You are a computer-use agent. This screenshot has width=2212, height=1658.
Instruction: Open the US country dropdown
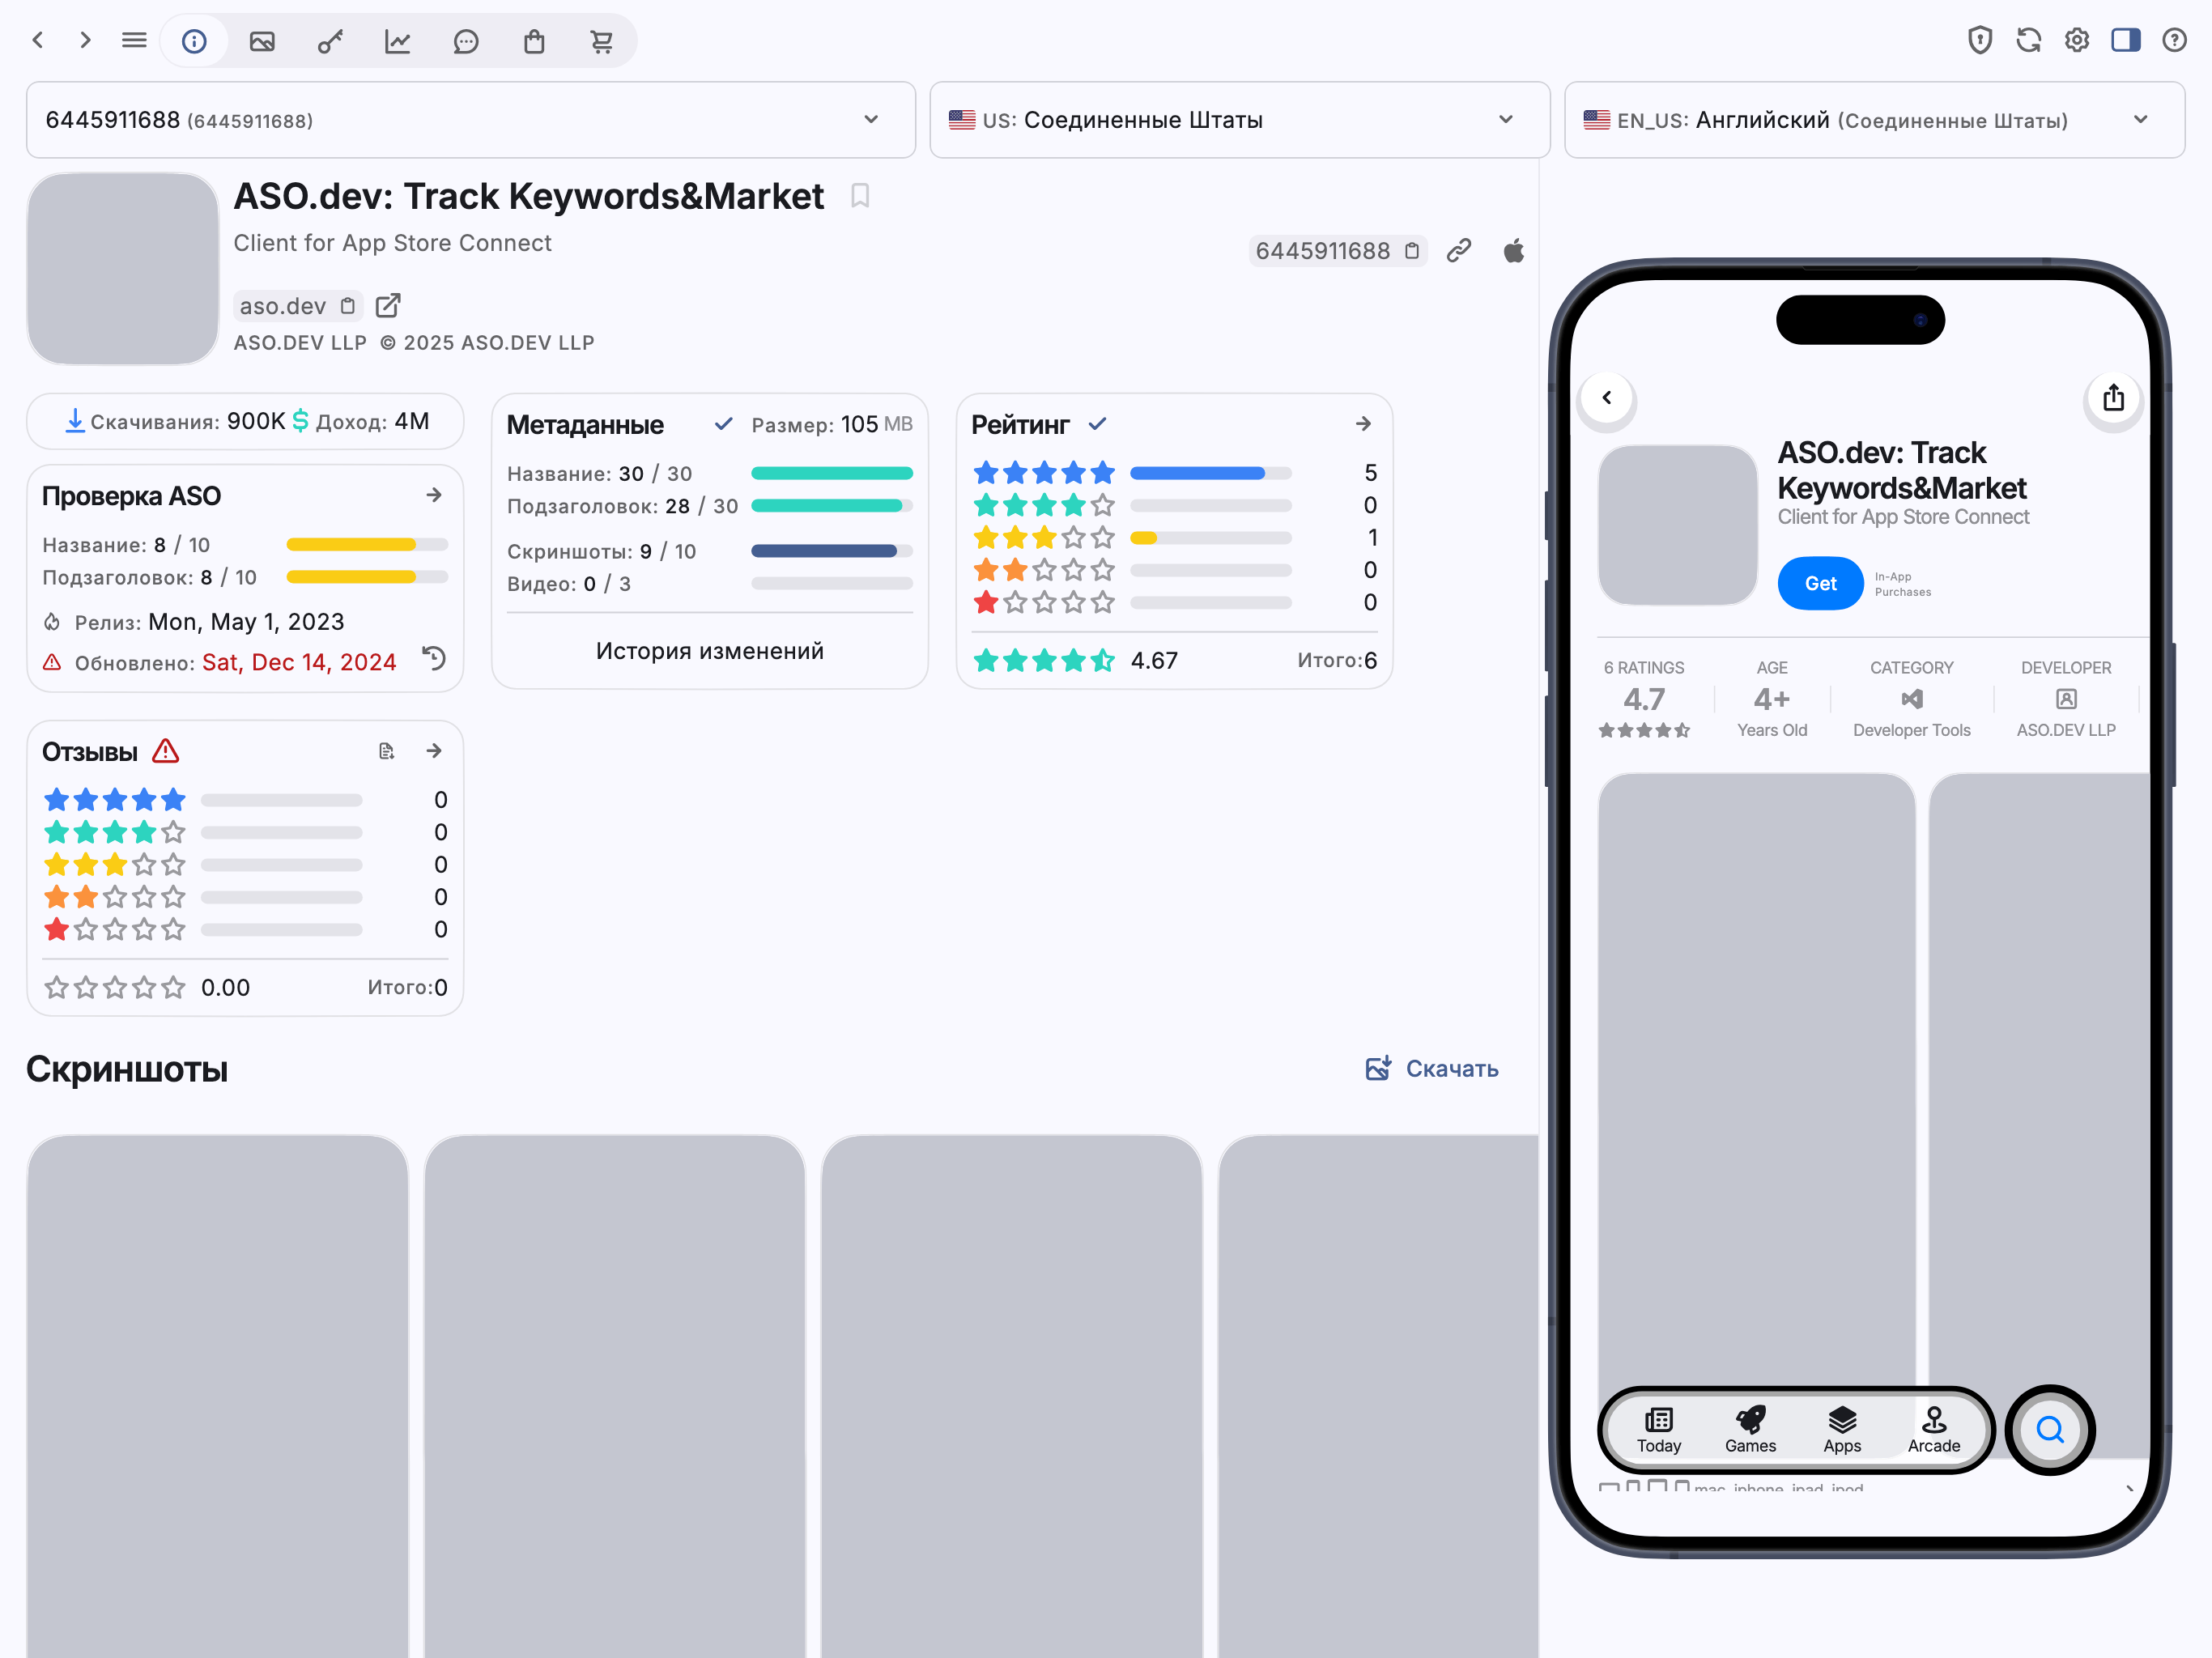1239,120
